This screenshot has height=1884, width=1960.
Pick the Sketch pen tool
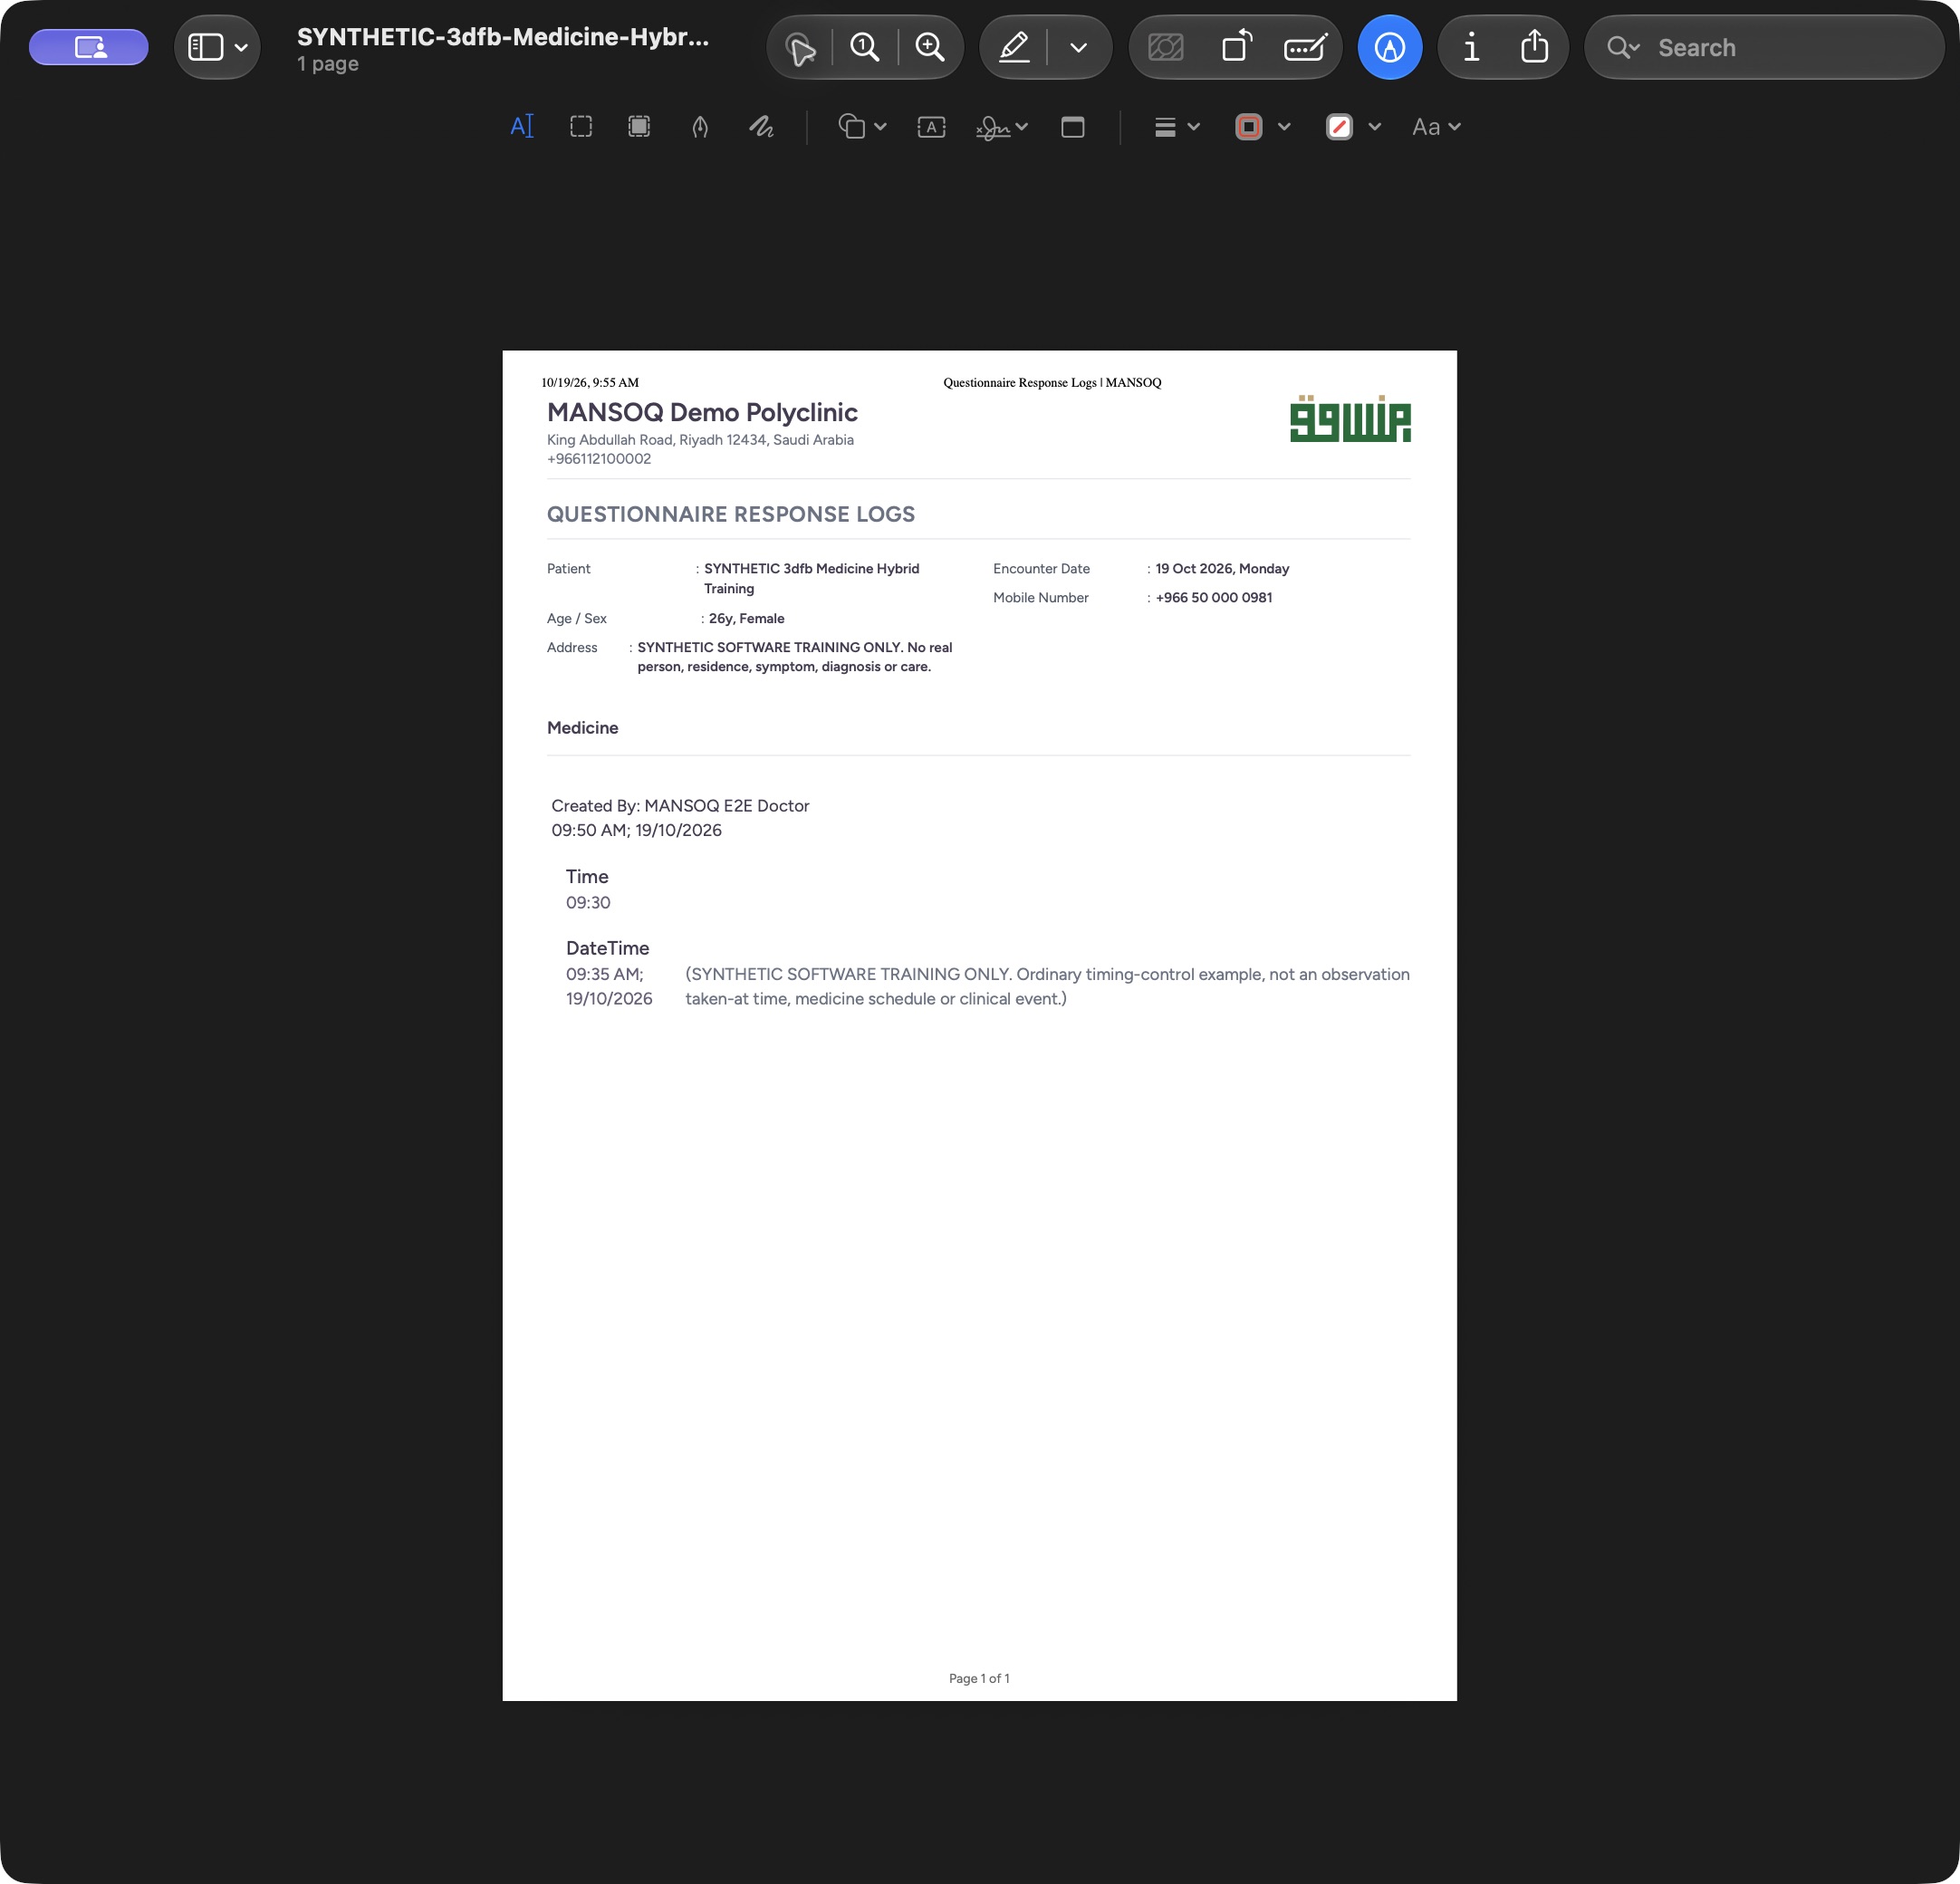pyautogui.click(x=700, y=127)
